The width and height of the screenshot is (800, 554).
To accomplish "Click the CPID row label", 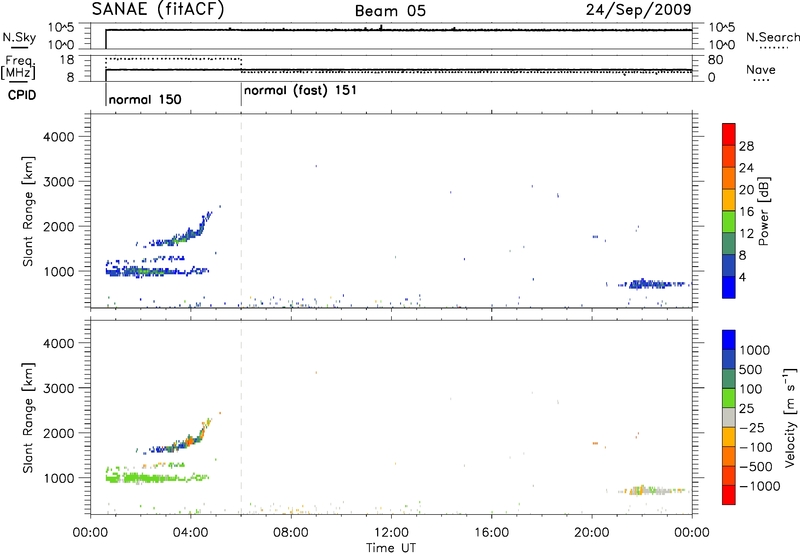I will (22, 95).
